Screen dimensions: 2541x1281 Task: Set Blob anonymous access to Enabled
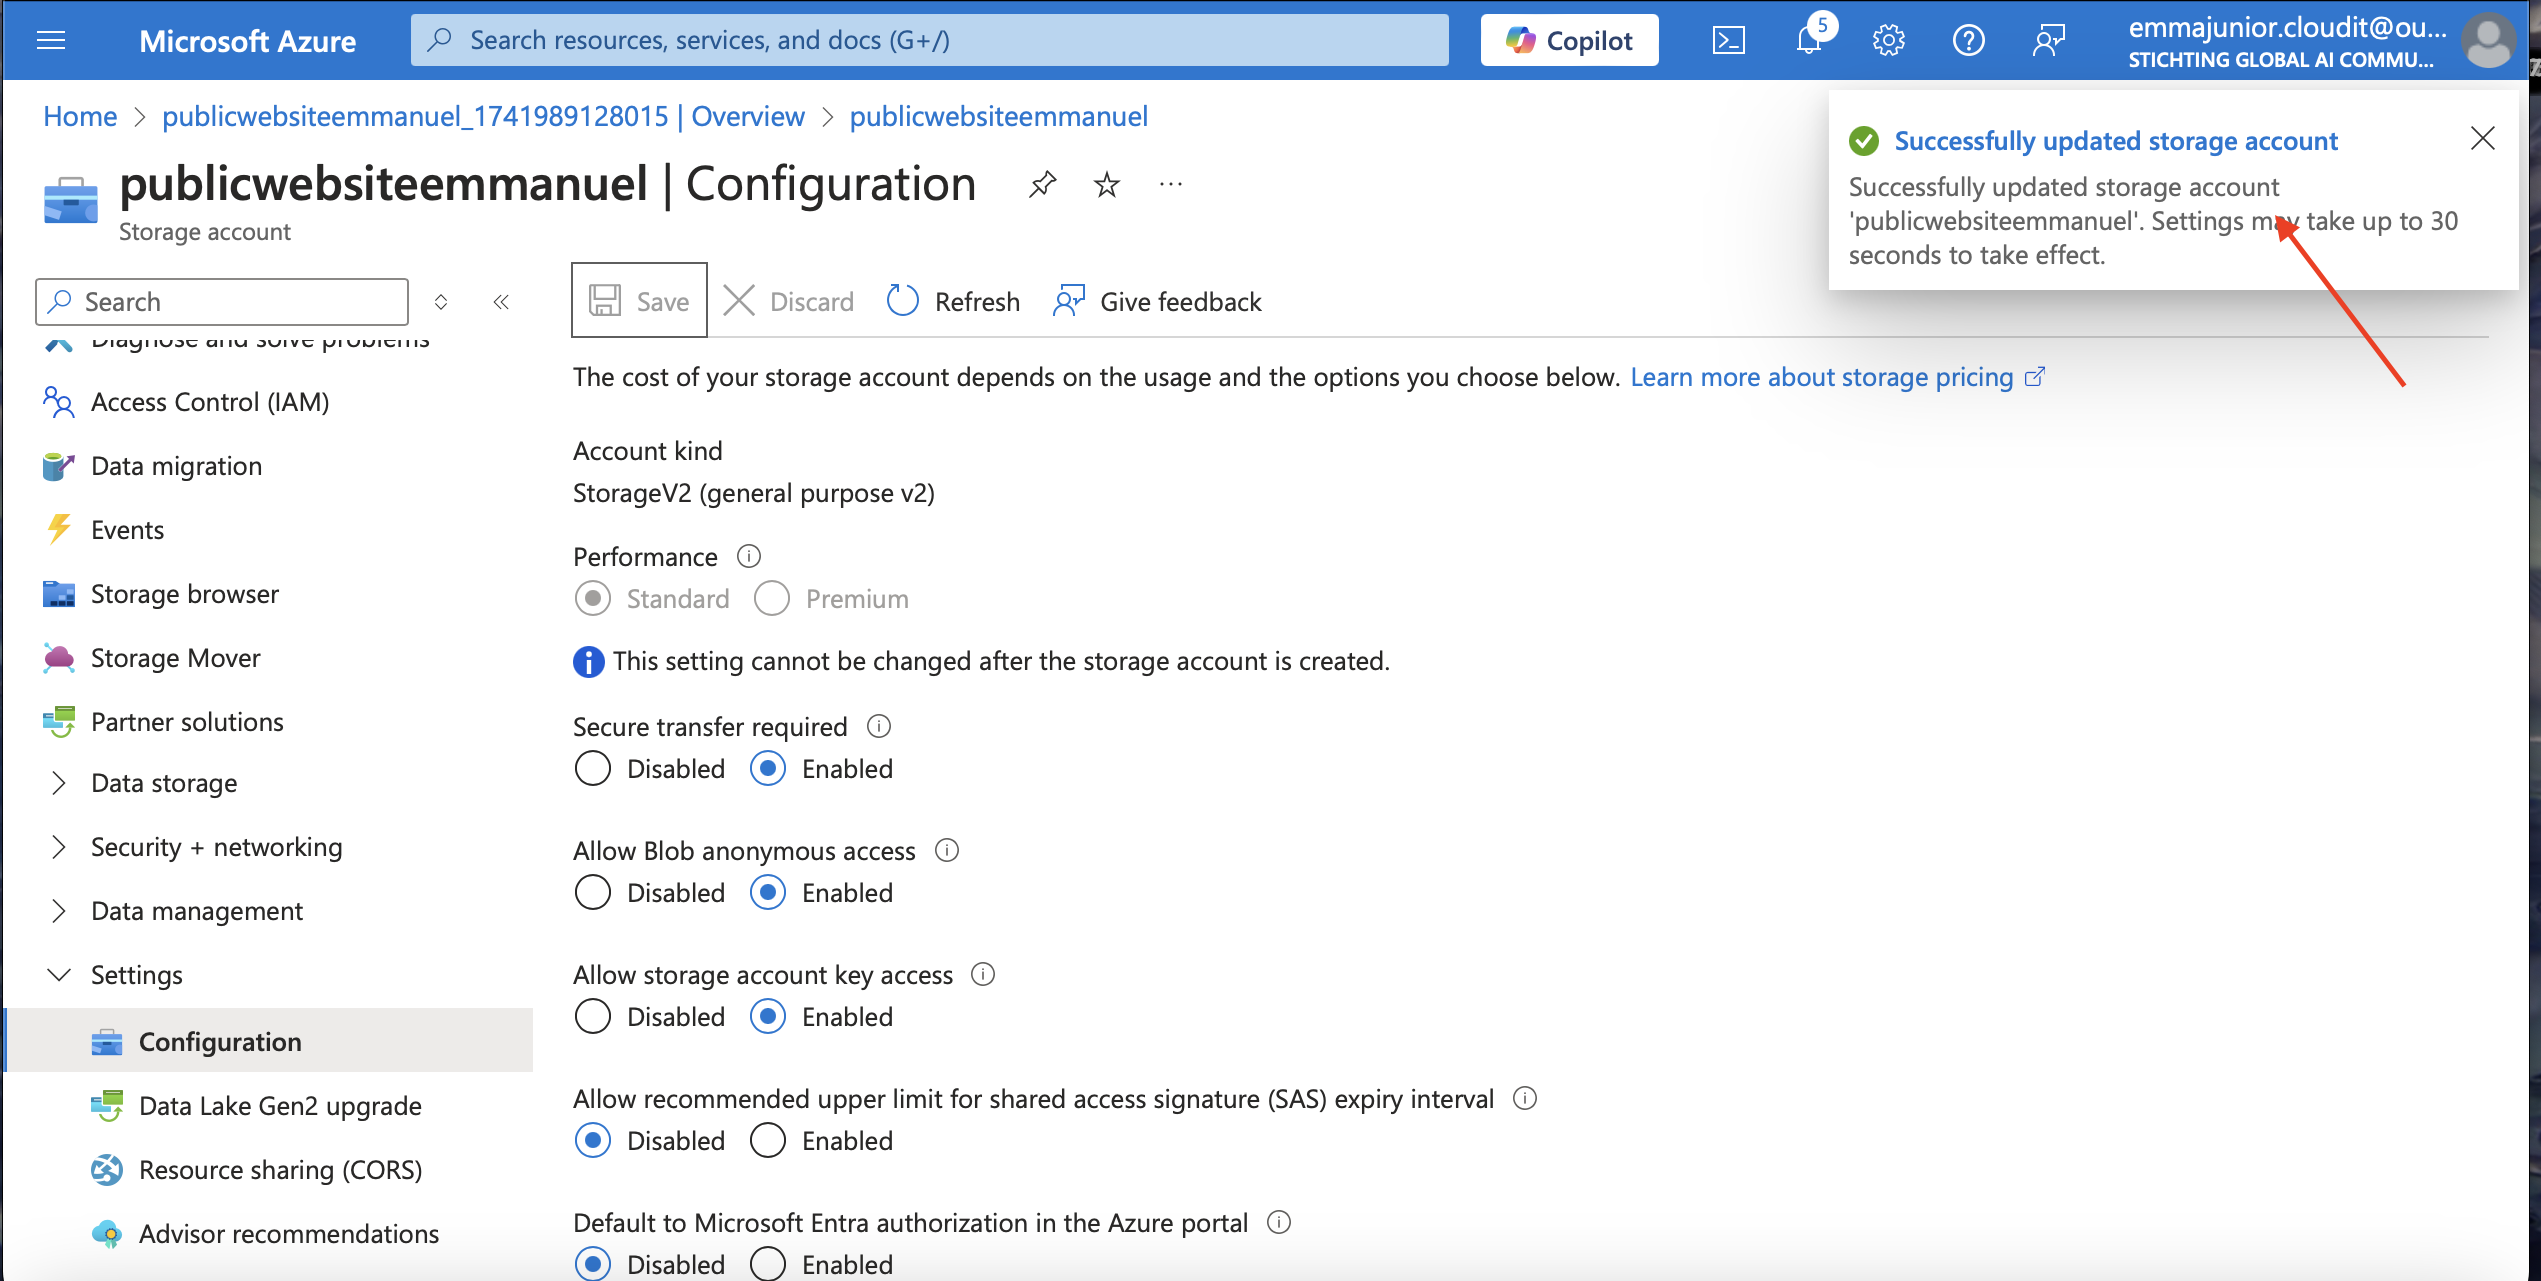click(x=768, y=893)
